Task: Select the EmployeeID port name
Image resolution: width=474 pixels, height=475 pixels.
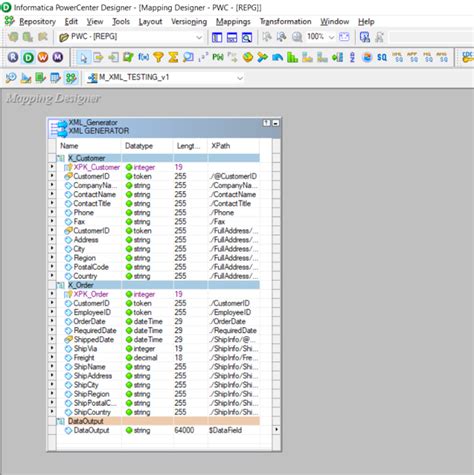Action: coord(92,312)
